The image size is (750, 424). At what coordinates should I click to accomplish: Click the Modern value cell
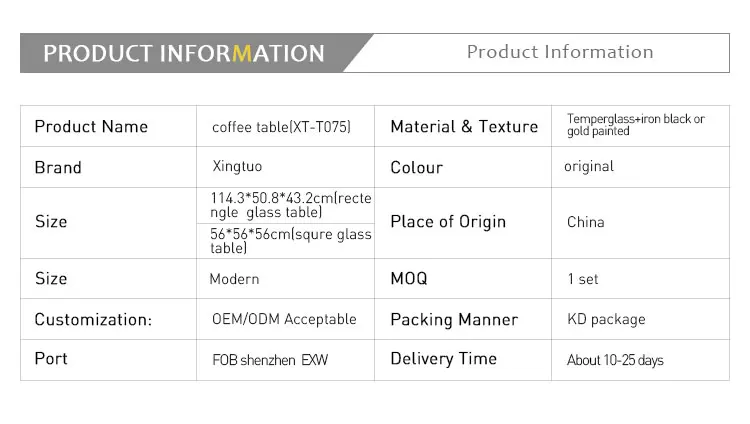point(234,279)
